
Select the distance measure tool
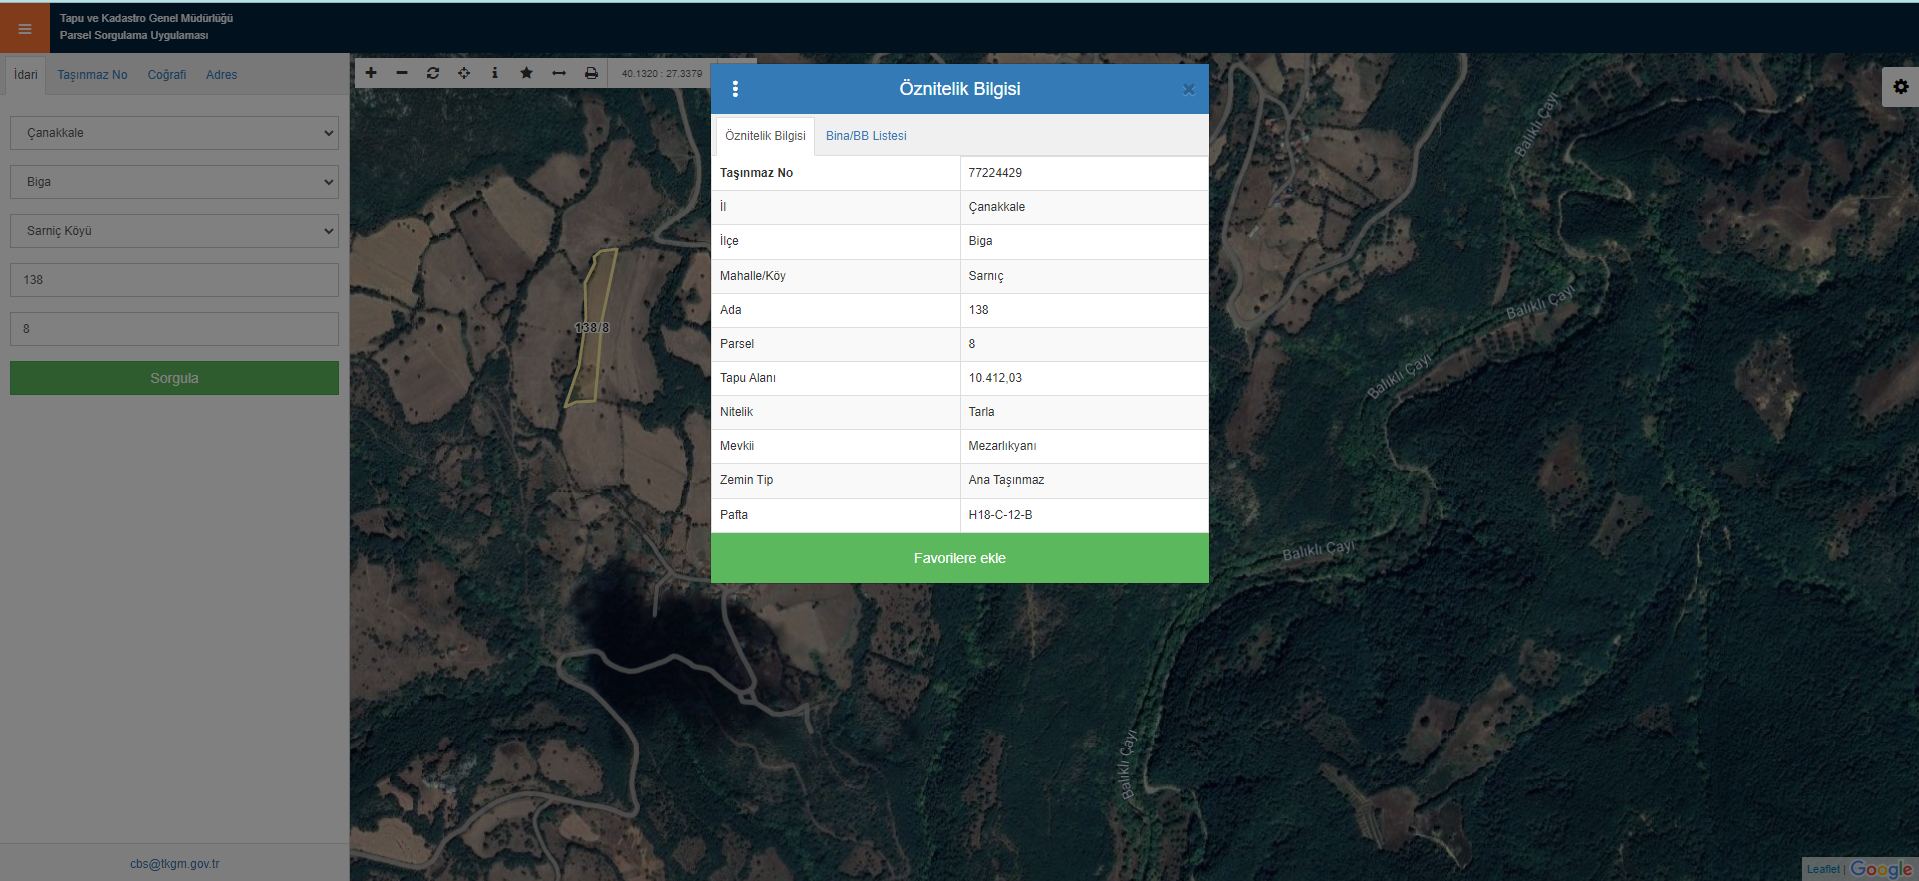[x=559, y=73]
